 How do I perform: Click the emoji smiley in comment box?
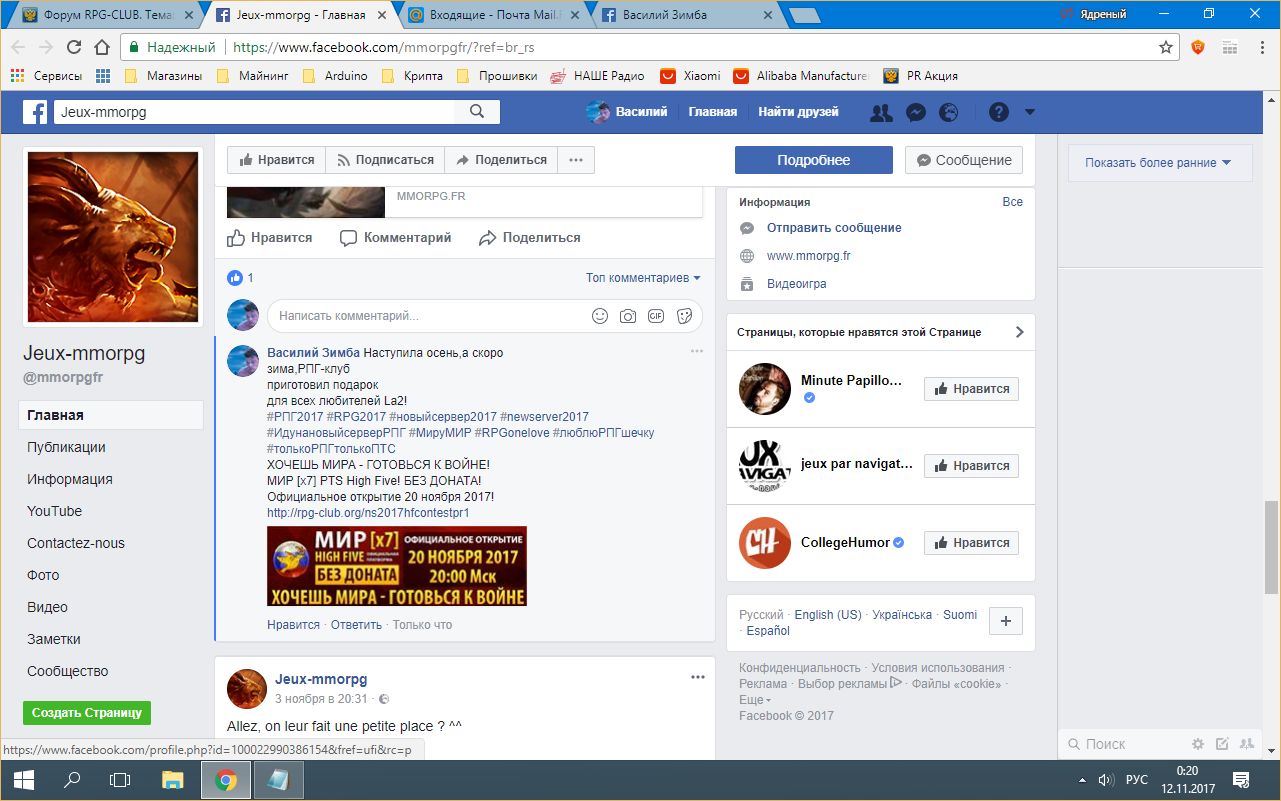(x=600, y=316)
